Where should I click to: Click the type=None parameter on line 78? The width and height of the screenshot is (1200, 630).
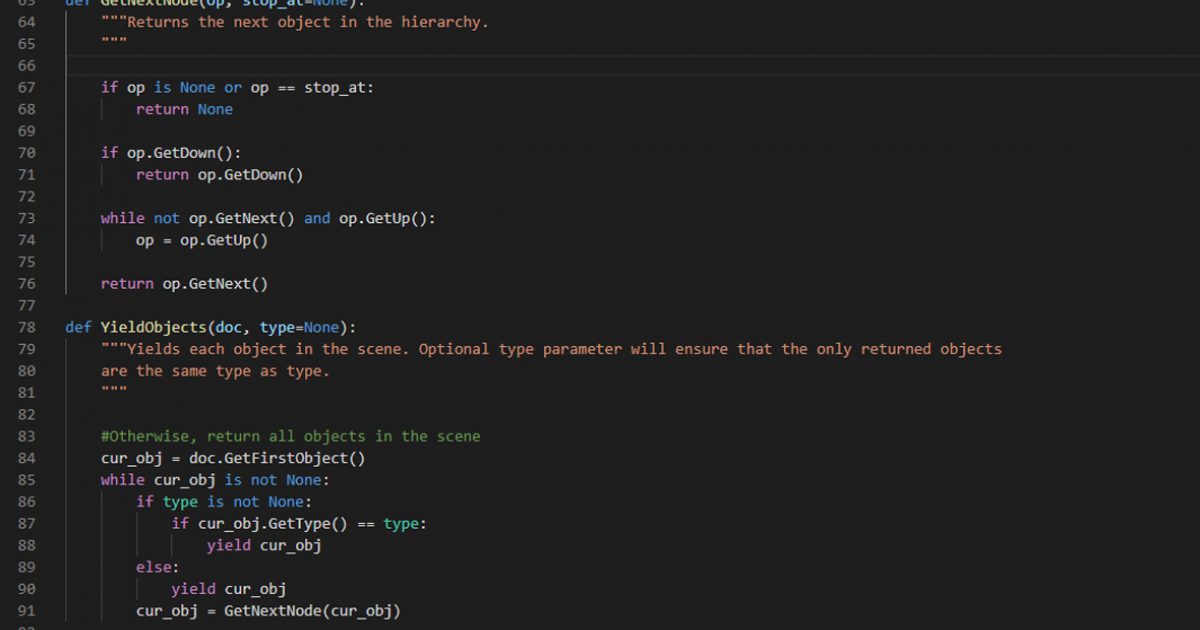coord(303,327)
